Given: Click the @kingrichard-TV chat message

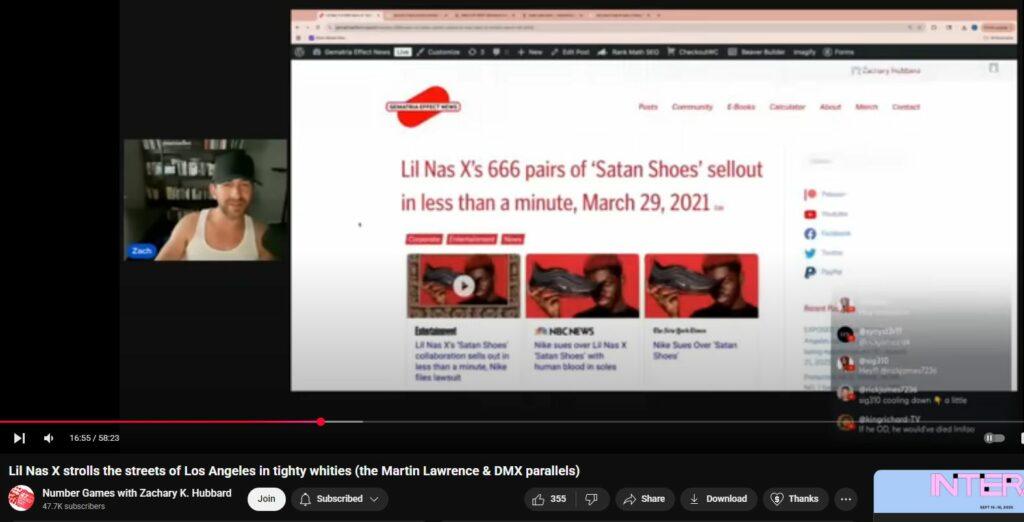Looking at the screenshot, I should 906,424.
